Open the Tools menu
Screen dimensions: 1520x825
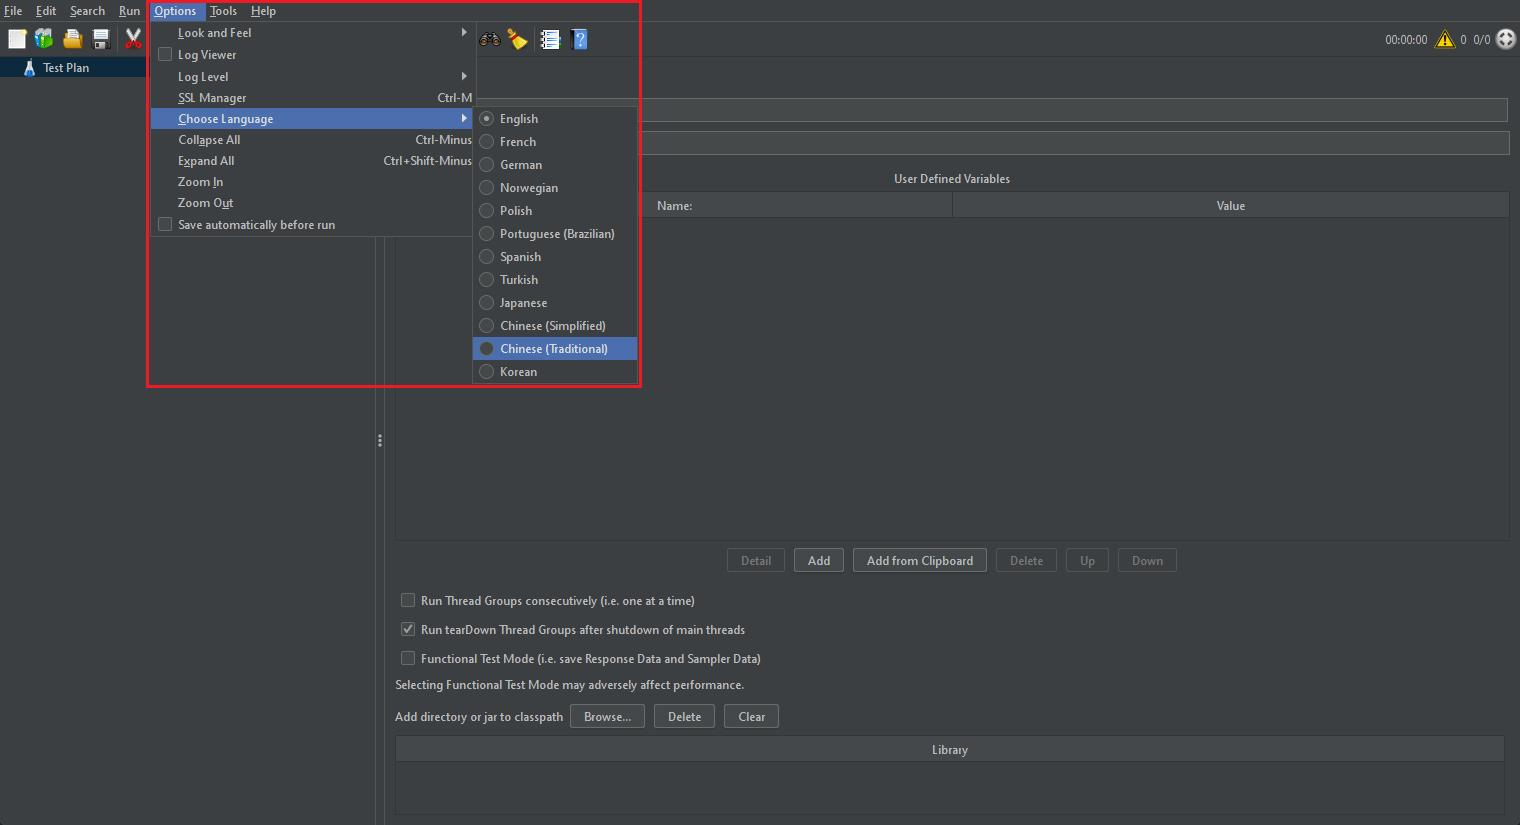[223, 11]
